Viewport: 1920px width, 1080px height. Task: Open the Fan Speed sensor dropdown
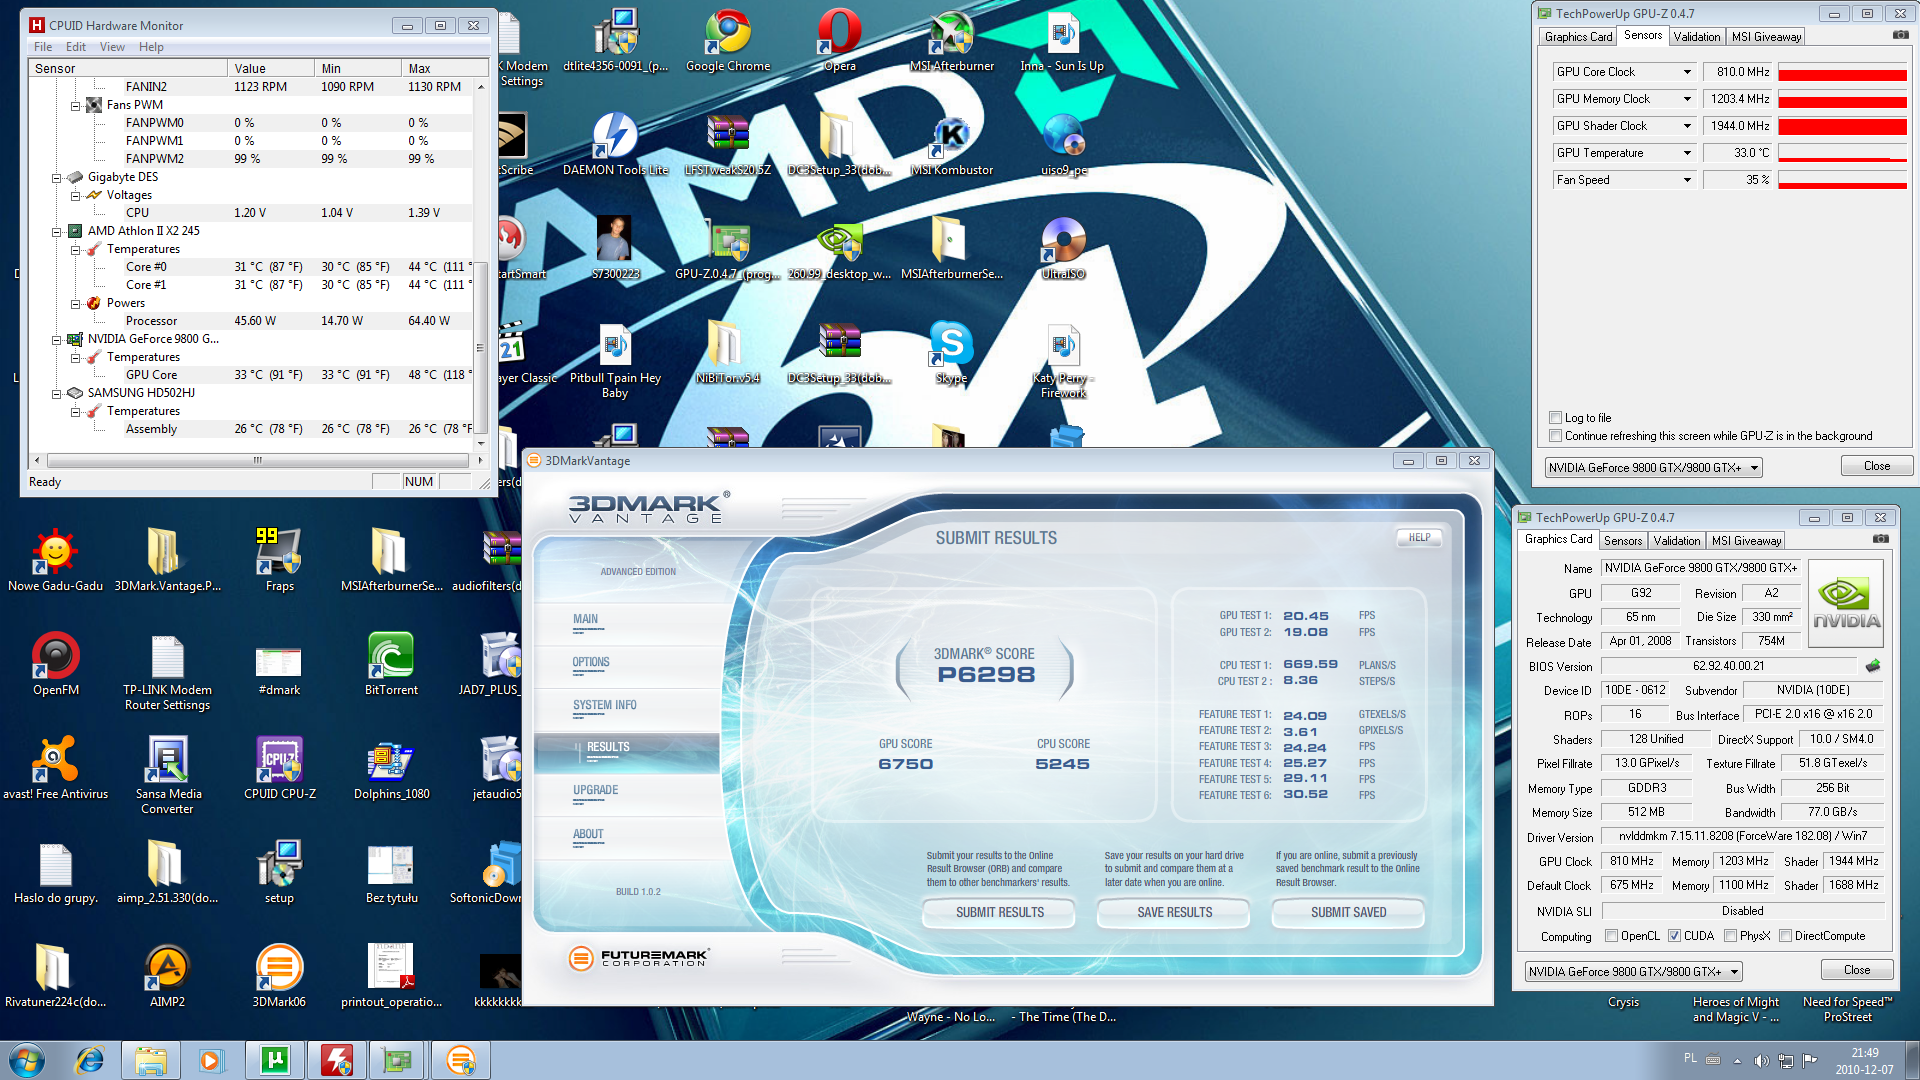point(1687,180)
